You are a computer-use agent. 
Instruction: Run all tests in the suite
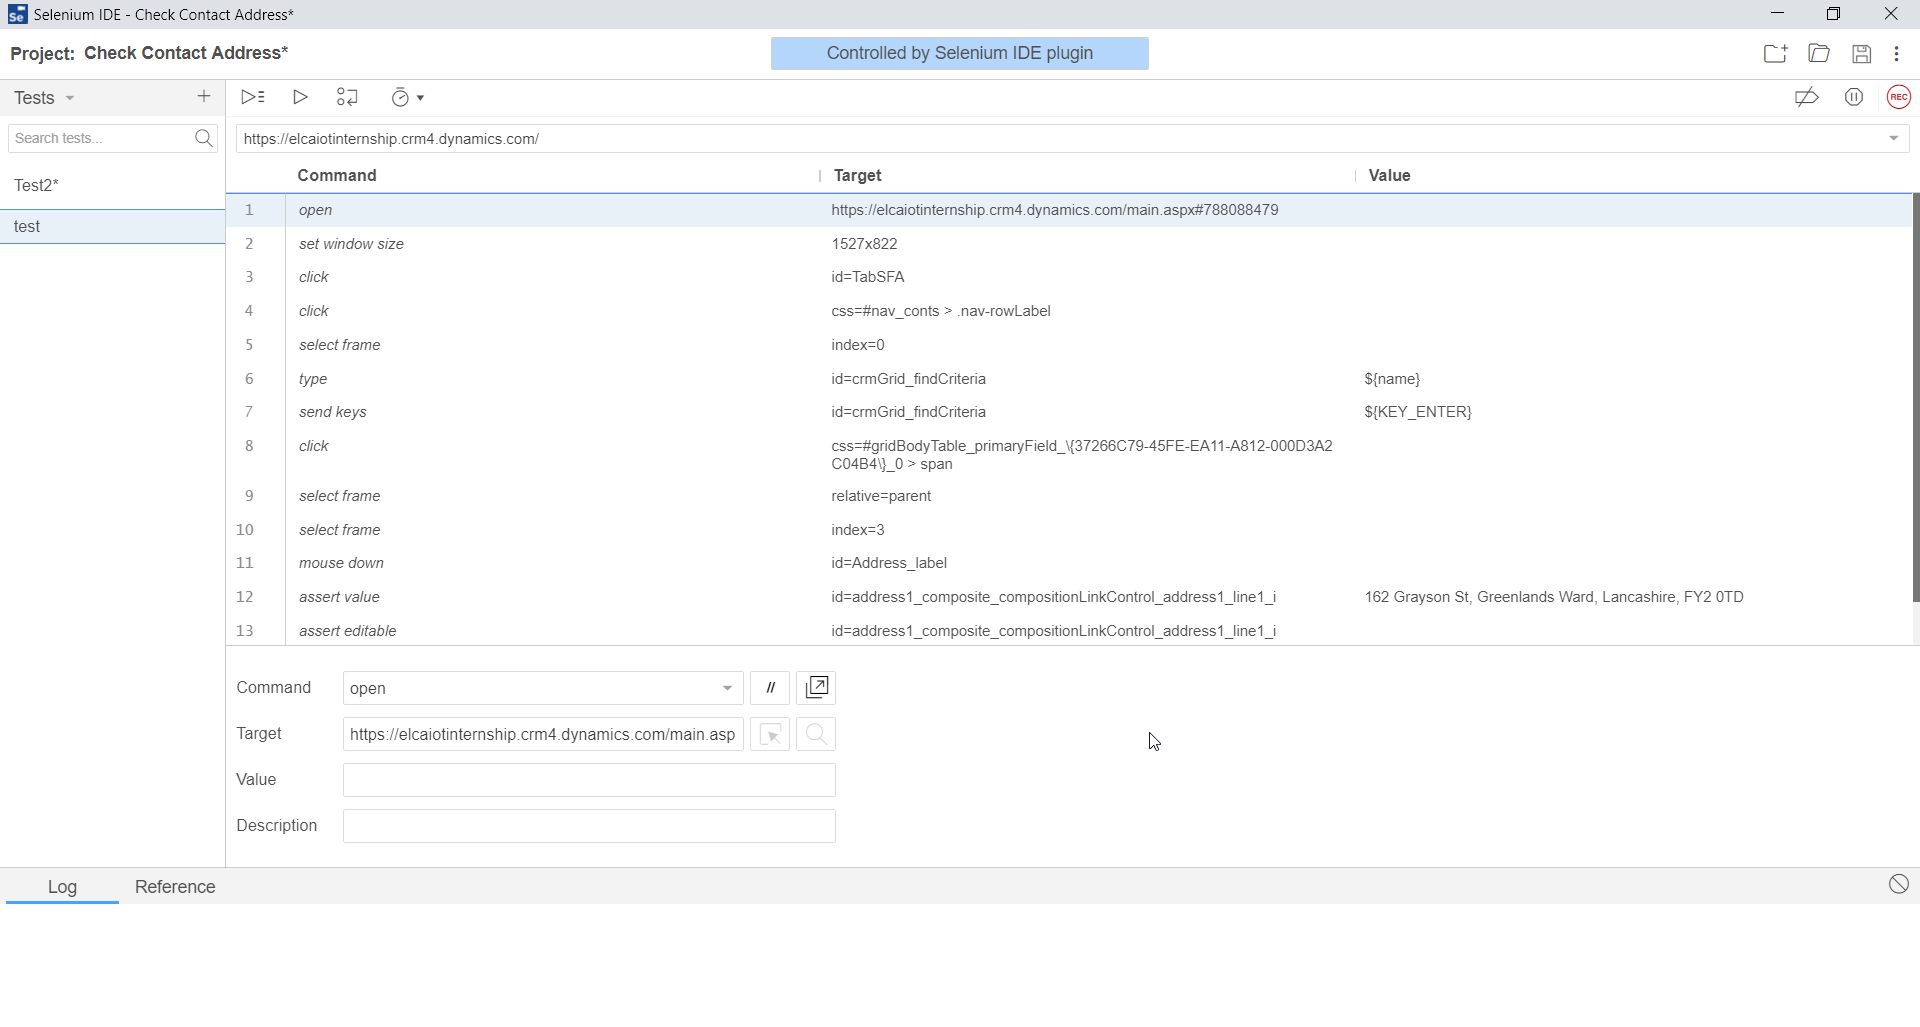(253, 97)
